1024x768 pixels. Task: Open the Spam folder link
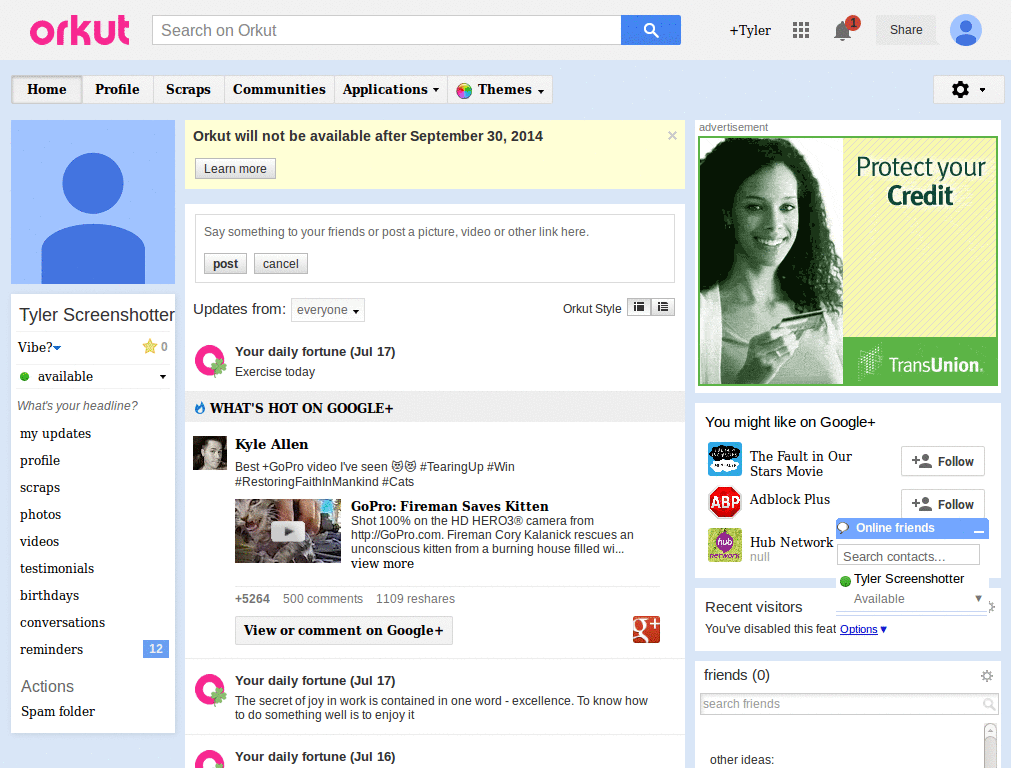click(x=57, y=712)
